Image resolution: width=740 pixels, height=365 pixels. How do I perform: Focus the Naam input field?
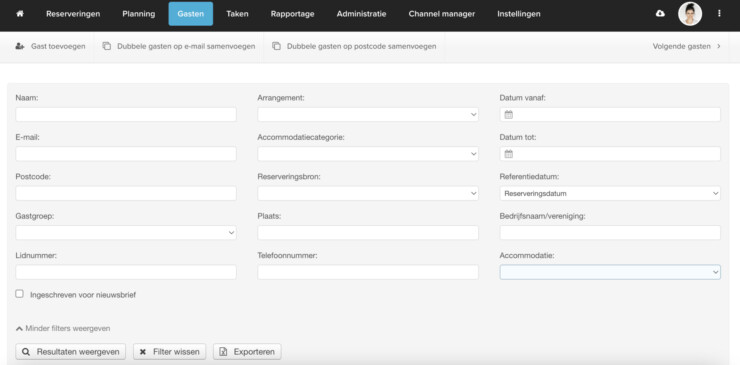click(126, 114)
